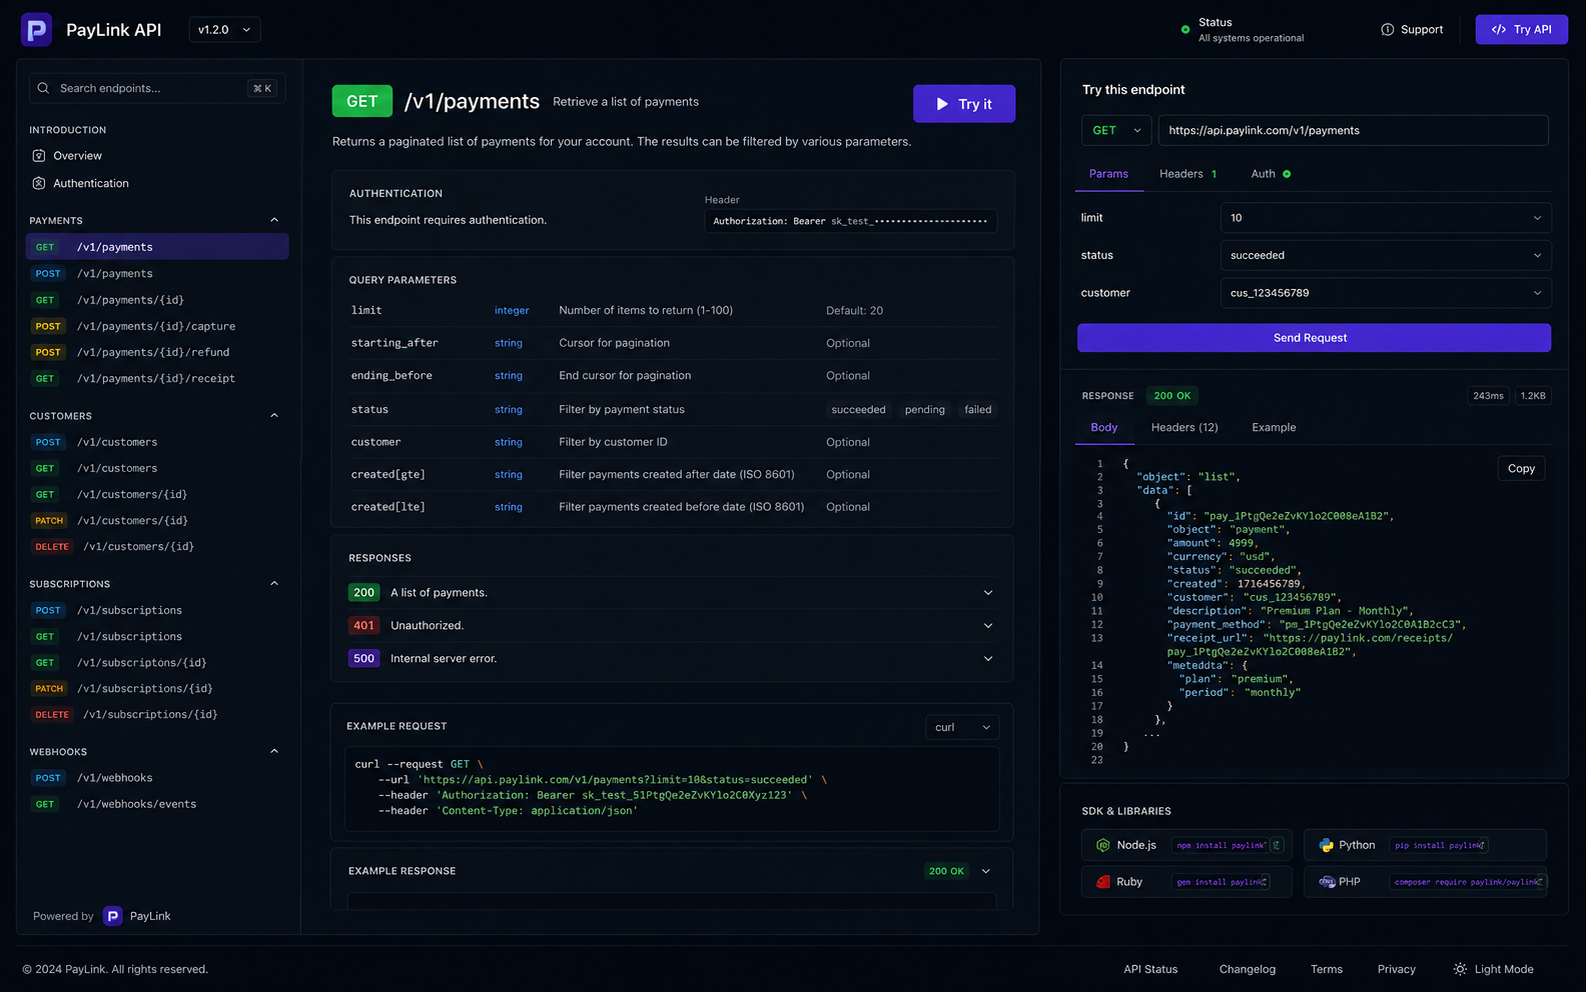Open the response Example tab
The width and height of the screenshot is (1586, 992).
point(1273,428)
